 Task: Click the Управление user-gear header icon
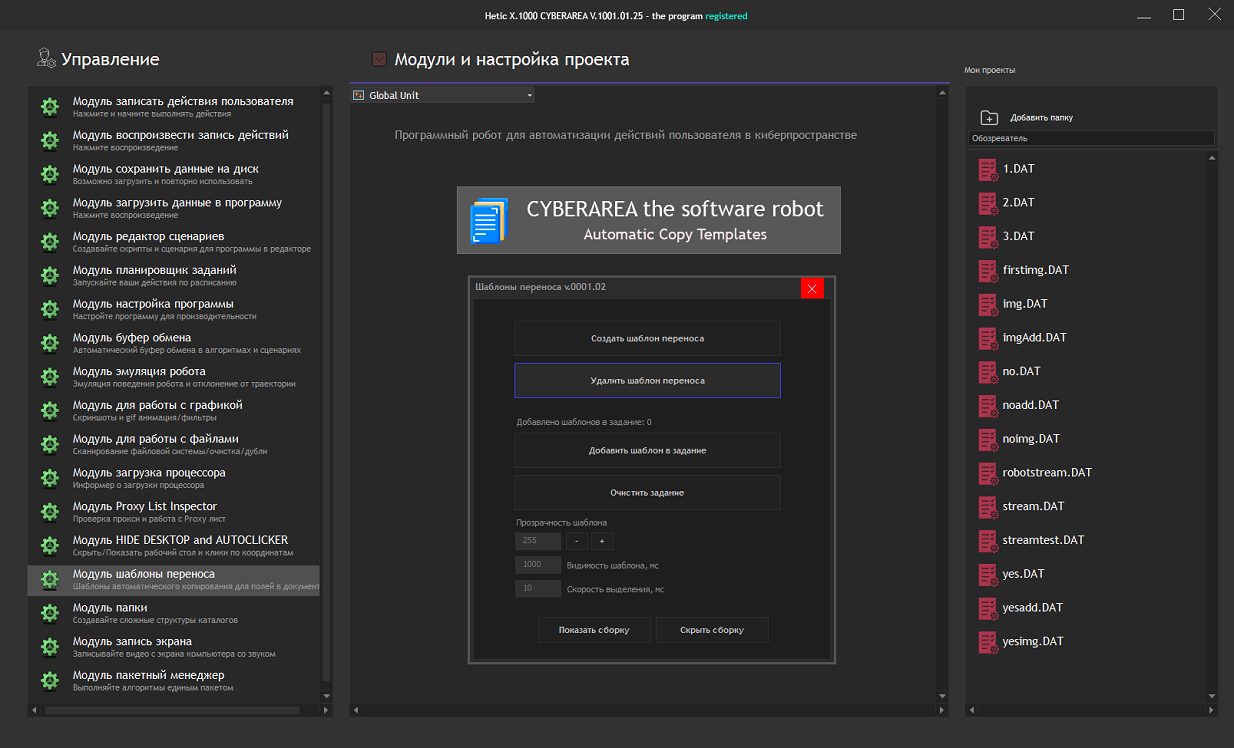click(x=45, y=58)
